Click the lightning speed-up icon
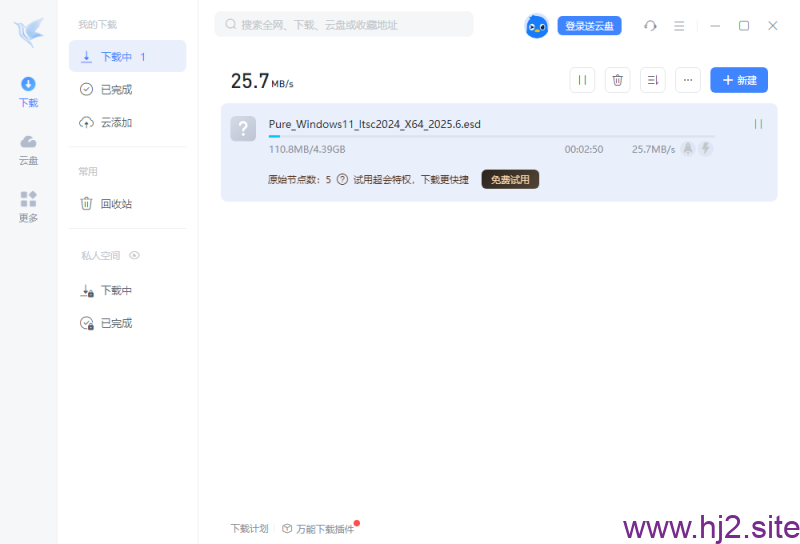 click(706, 149)
